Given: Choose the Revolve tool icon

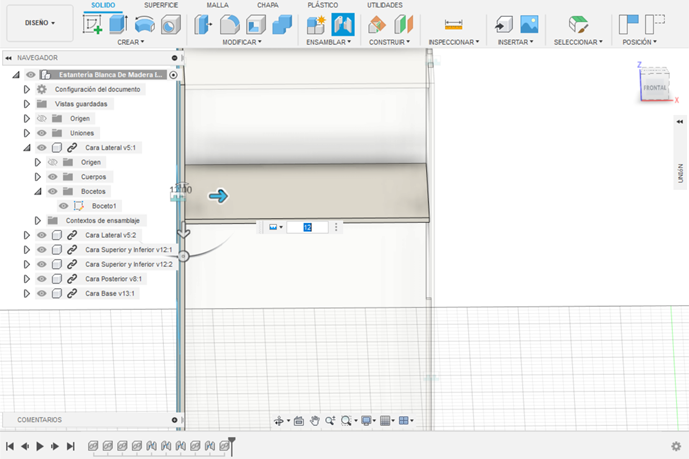Looking at the screenshot, I should click(x=145, y=25).
